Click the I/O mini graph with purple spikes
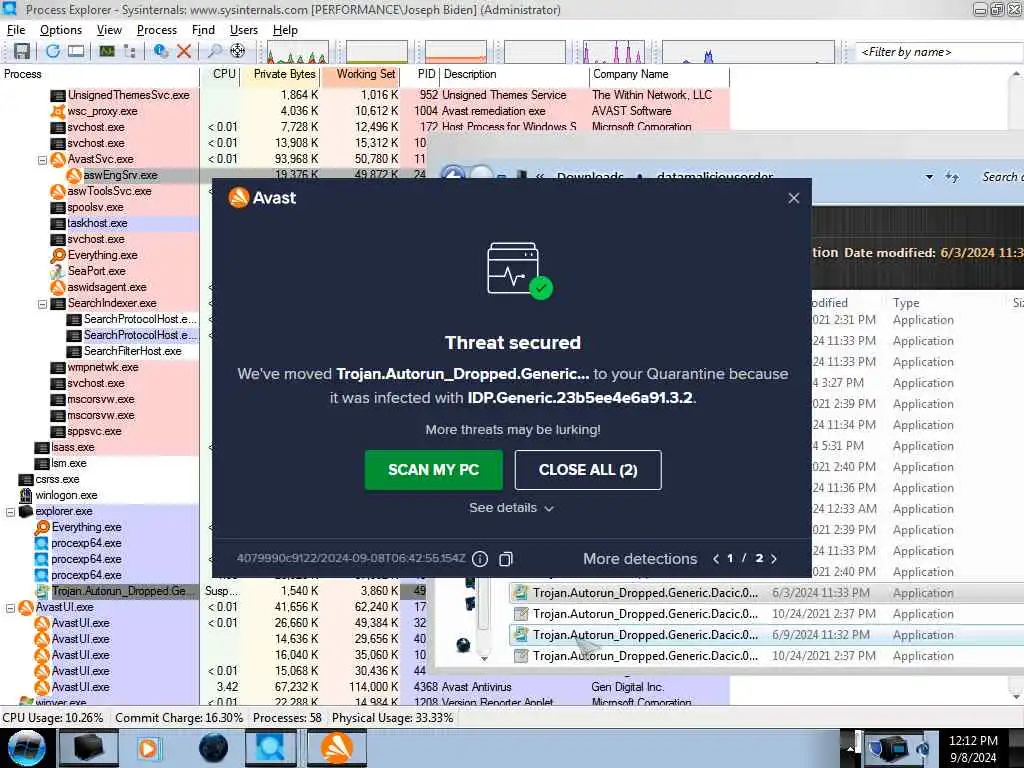This screenshot has height=768, width=1024. point(613,52)
